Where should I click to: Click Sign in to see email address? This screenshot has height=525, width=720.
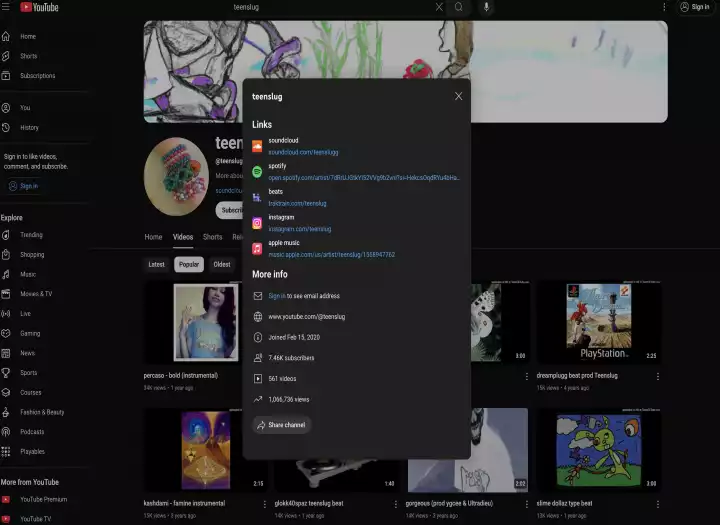point(277,296)
